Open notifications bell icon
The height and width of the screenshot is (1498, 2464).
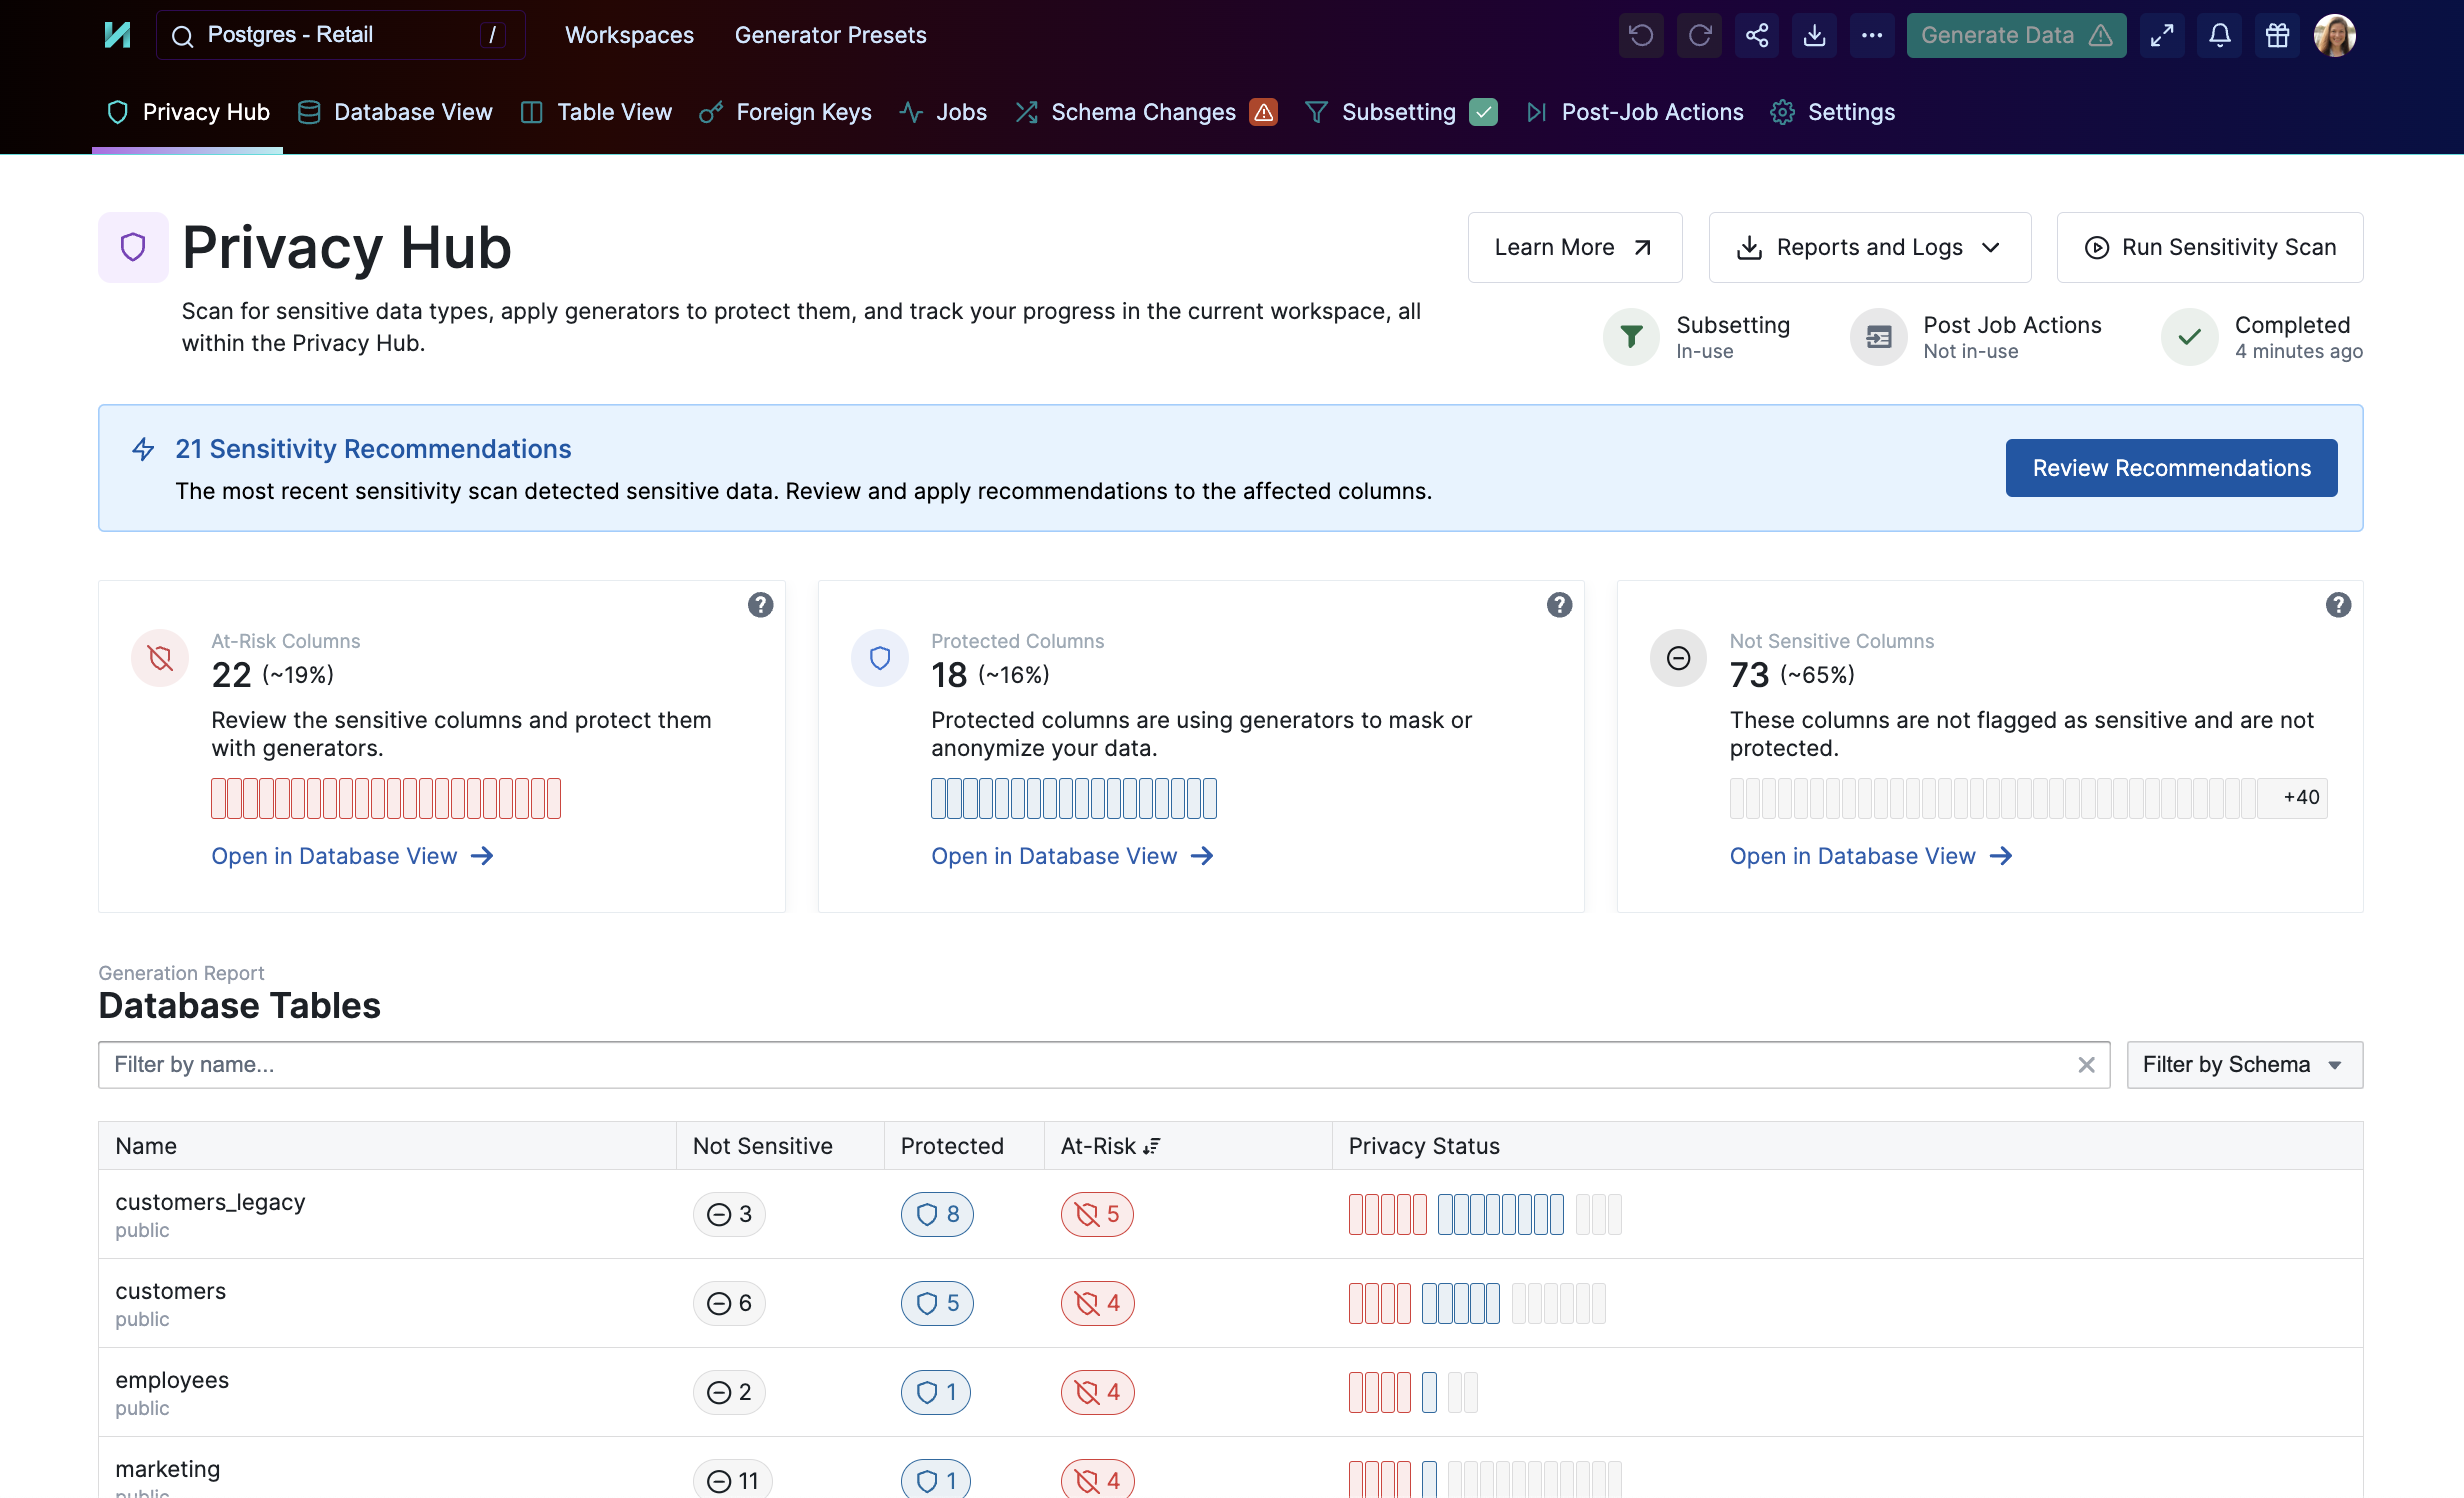[x=2220, y=36]
